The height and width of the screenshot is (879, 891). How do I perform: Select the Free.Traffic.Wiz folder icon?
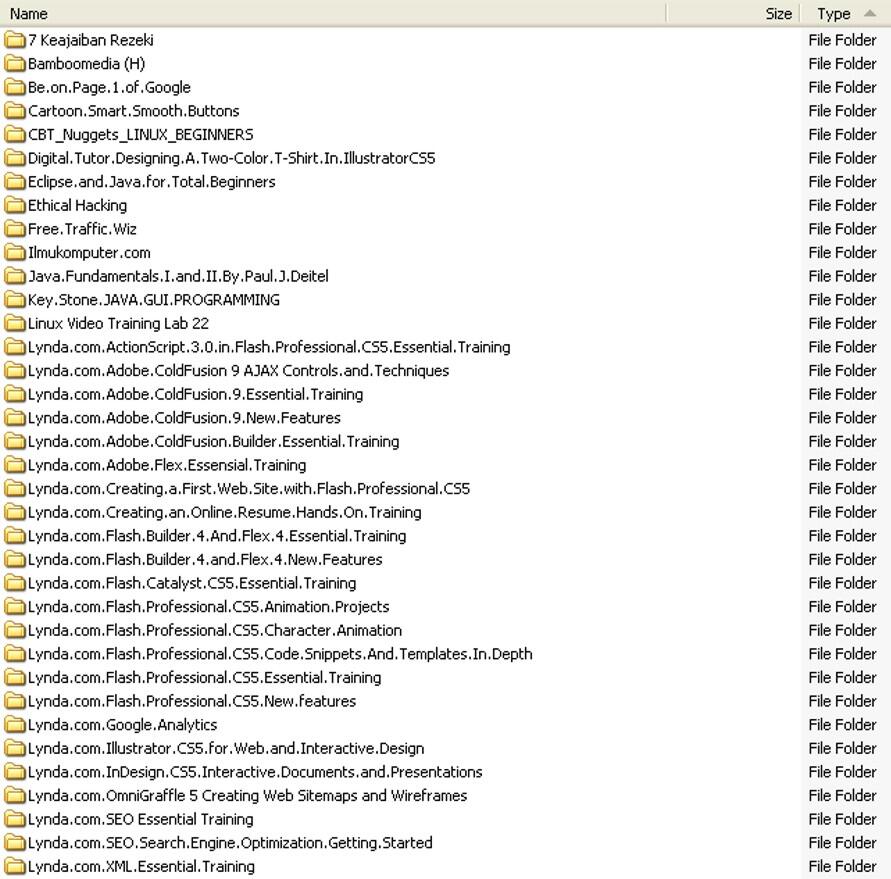[15, 229]
